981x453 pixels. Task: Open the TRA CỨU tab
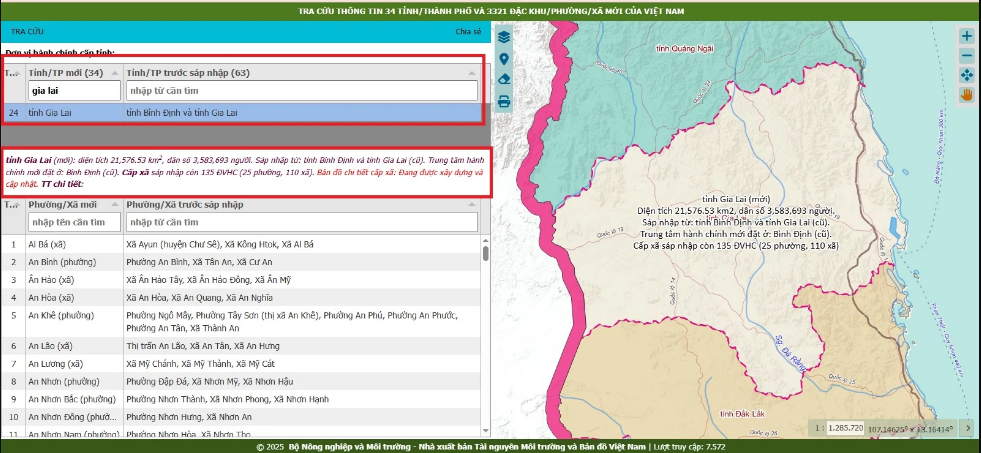[27, 31]
